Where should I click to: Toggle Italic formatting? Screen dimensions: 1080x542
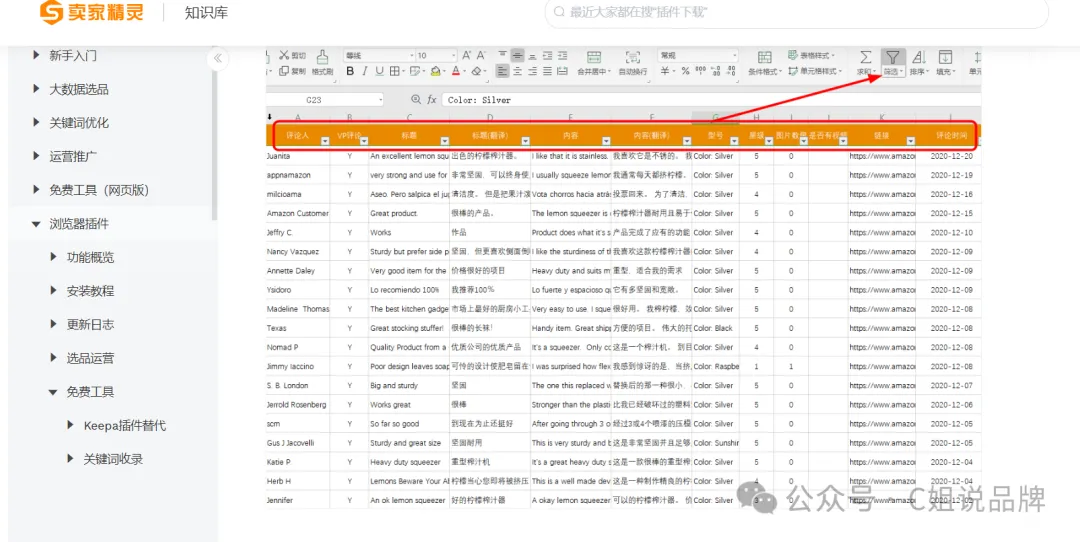365,71
